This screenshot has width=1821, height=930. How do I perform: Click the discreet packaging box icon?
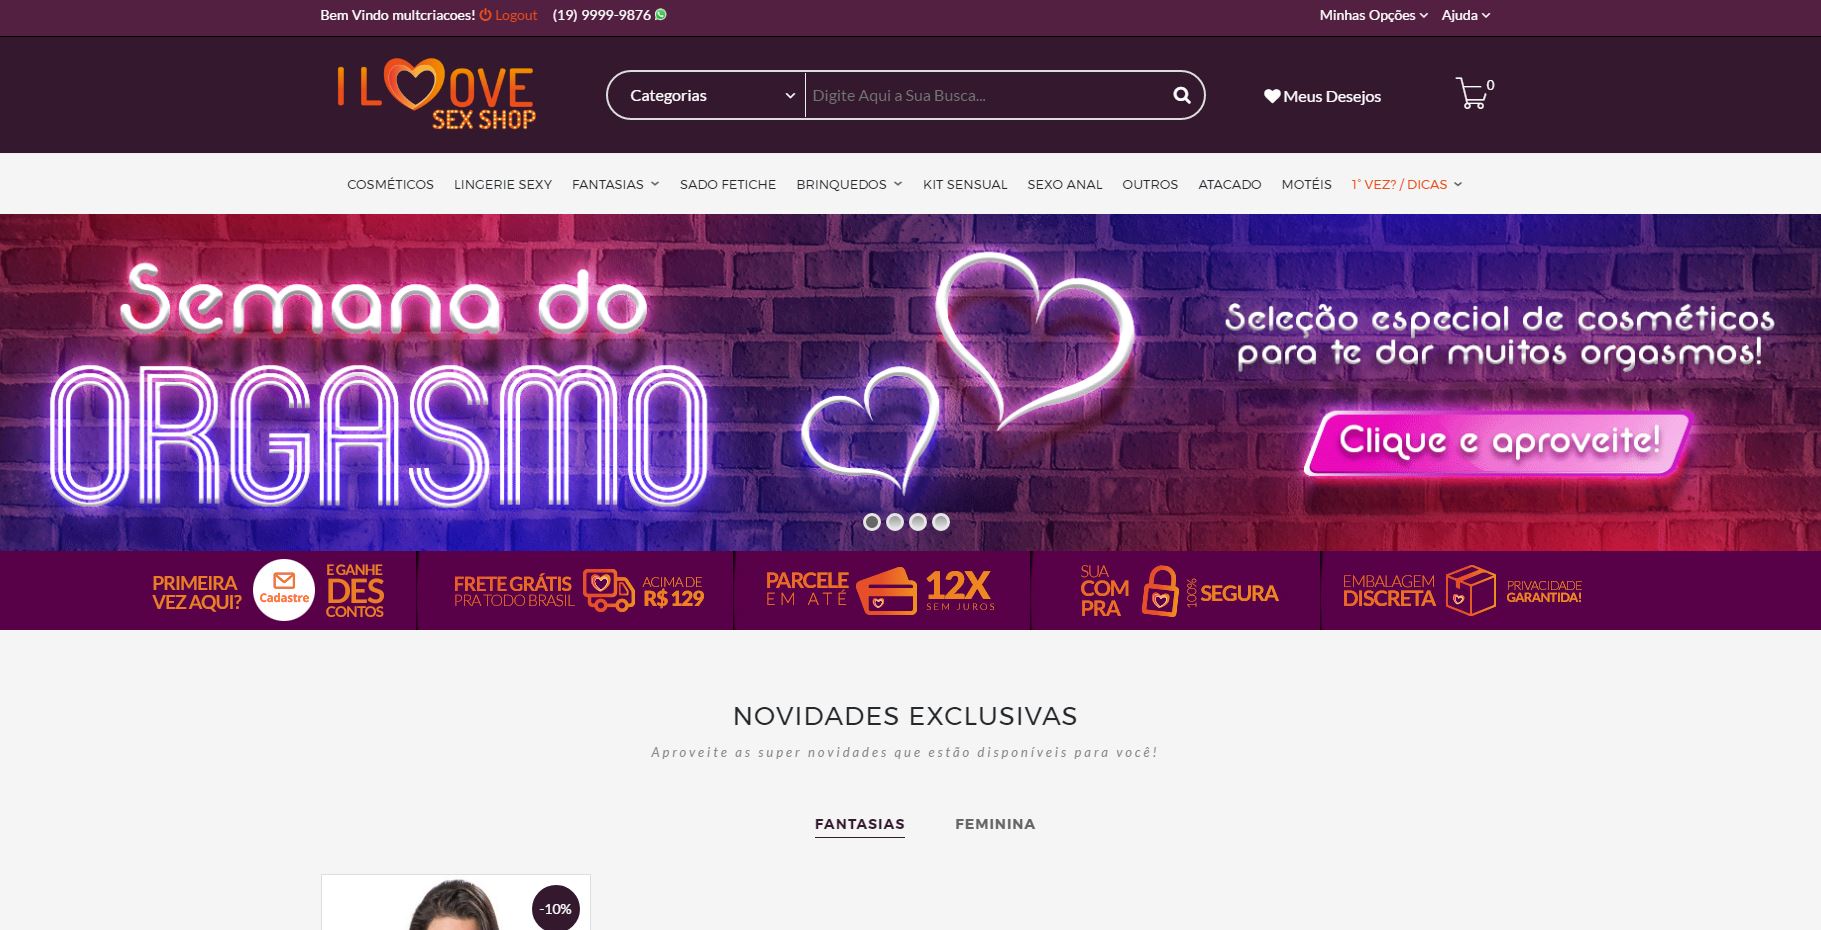1470,590
